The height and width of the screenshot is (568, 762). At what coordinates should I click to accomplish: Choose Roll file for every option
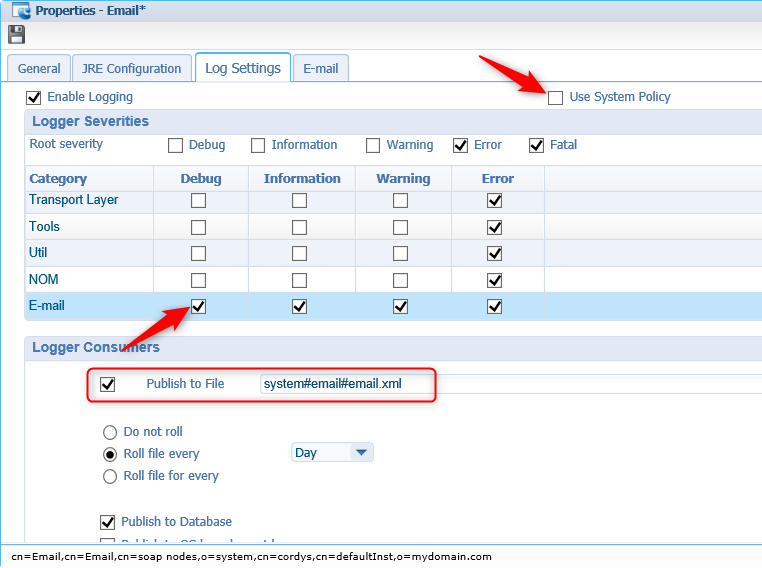[110, 476]
